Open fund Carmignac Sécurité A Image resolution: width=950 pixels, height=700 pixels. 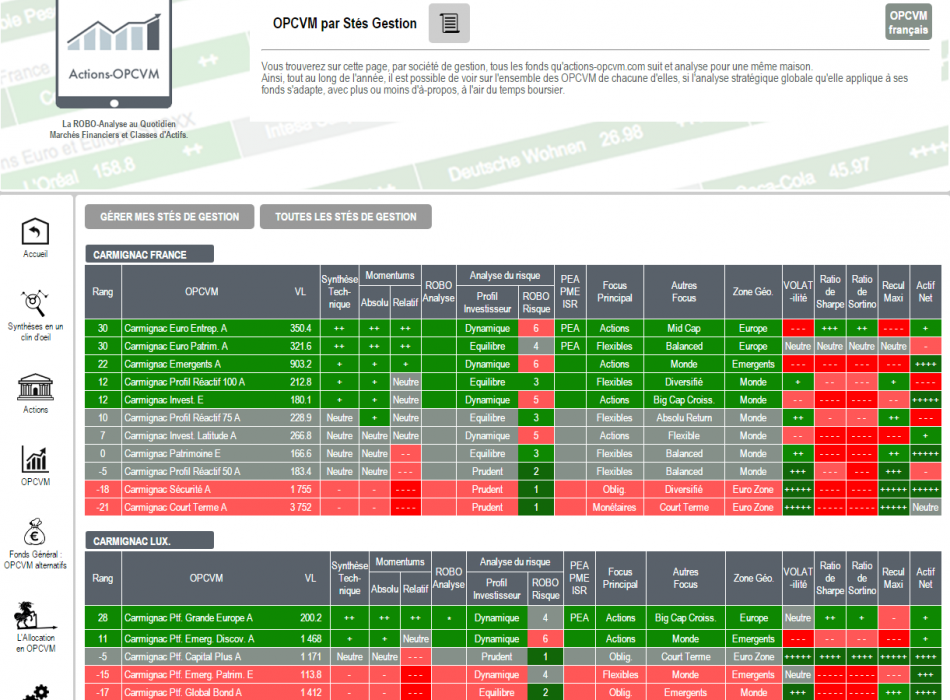(x=168, y=489)
